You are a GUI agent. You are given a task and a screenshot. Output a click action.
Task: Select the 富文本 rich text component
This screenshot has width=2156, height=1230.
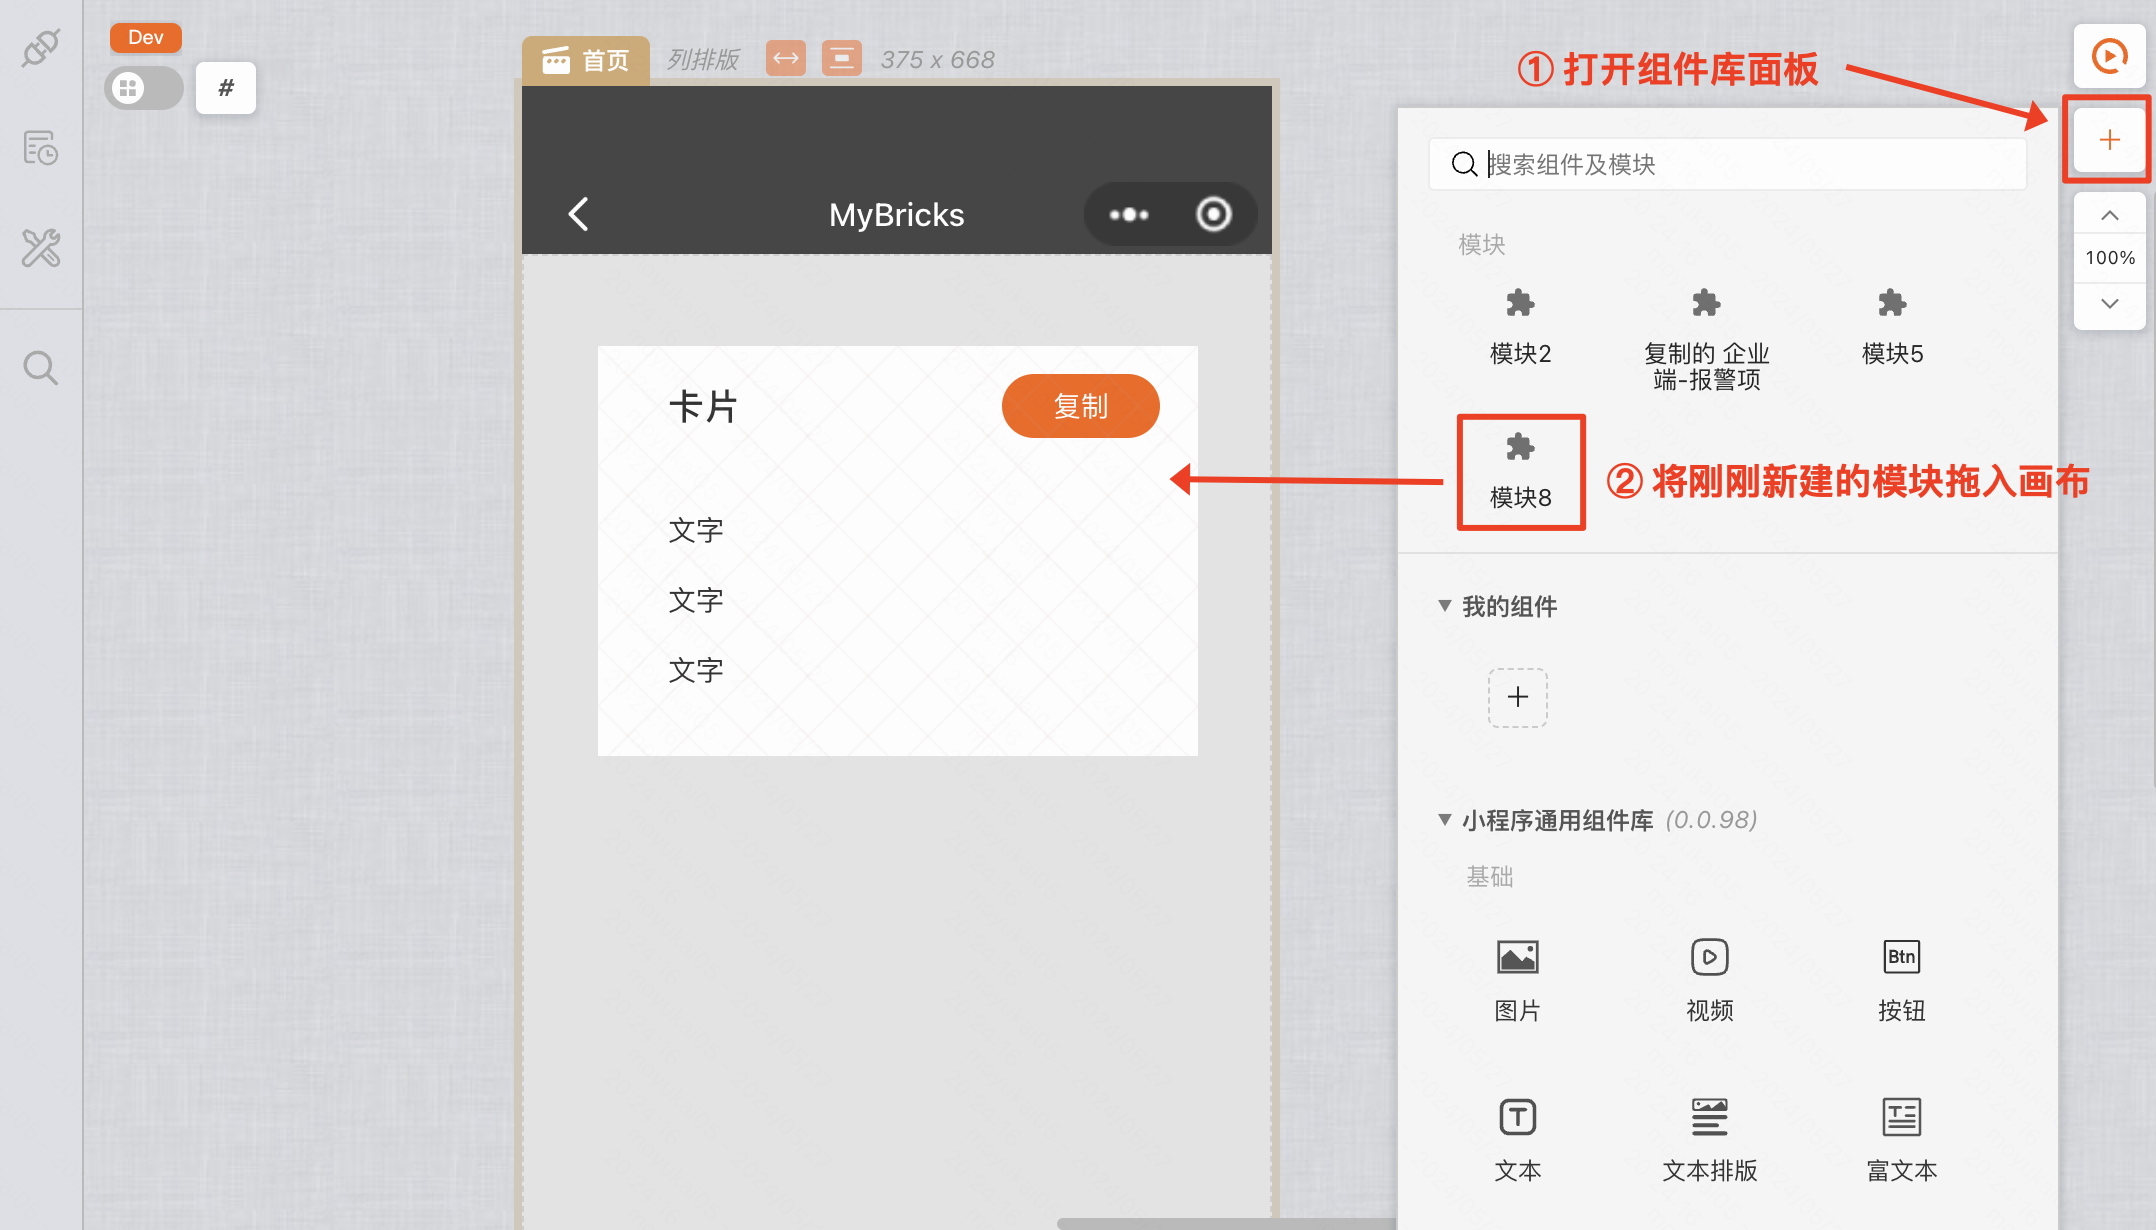(x=1902, y=1140)
